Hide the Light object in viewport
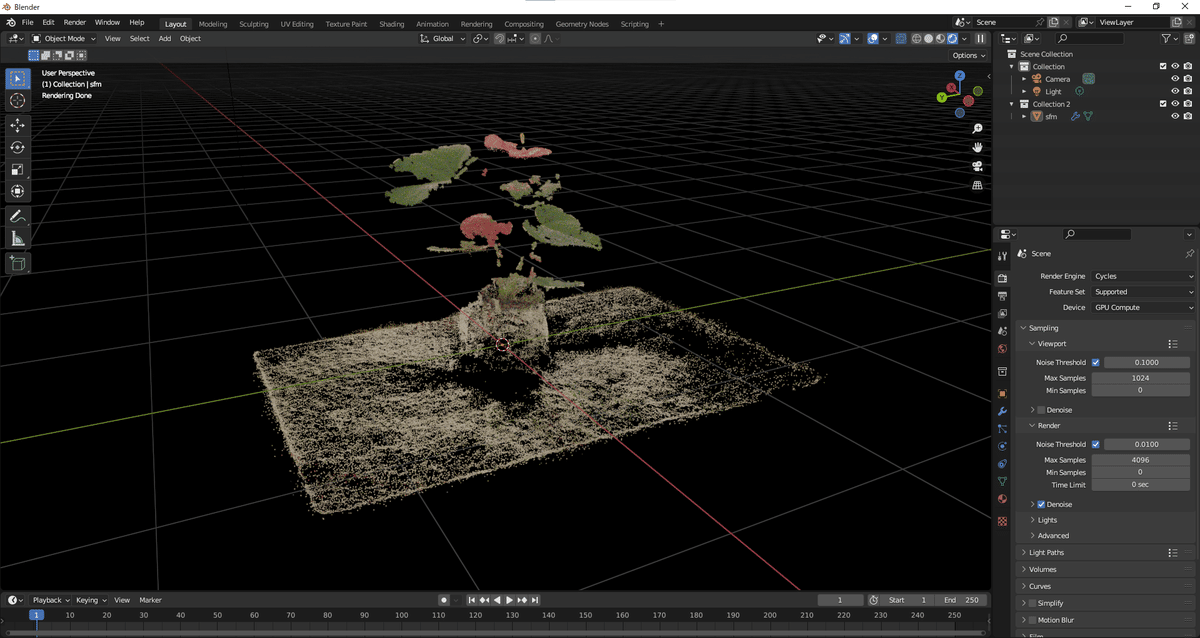1200x638 pixels. (x=1175, y=91)
